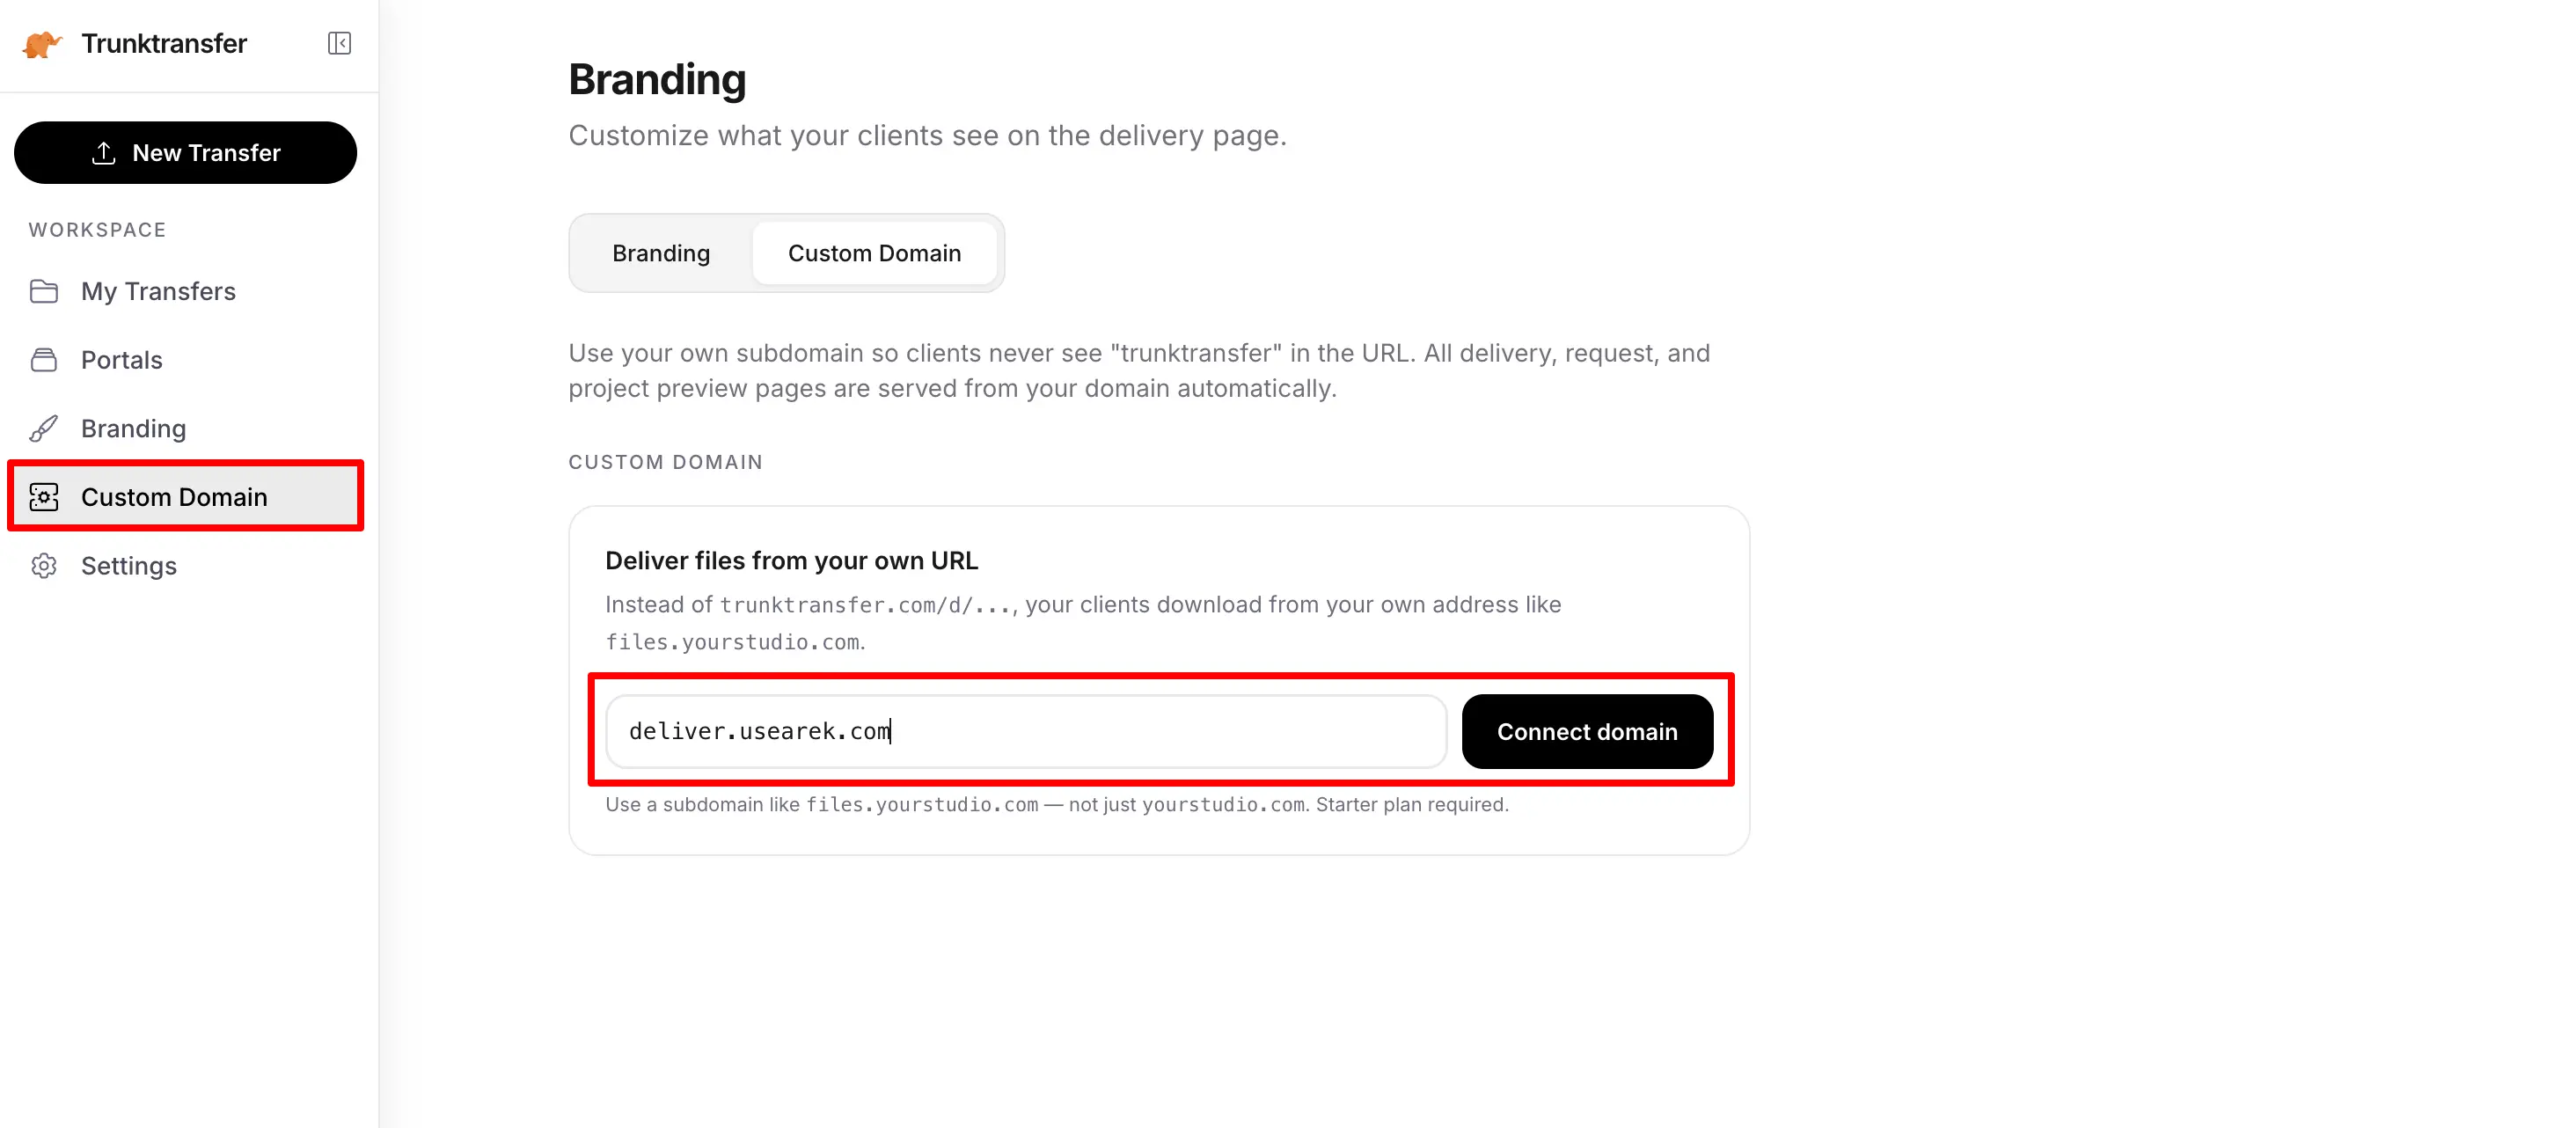This screenshot has height=1128, width=2576.
Task: Select the Custom Domain tab
Action: pos(874,253)
